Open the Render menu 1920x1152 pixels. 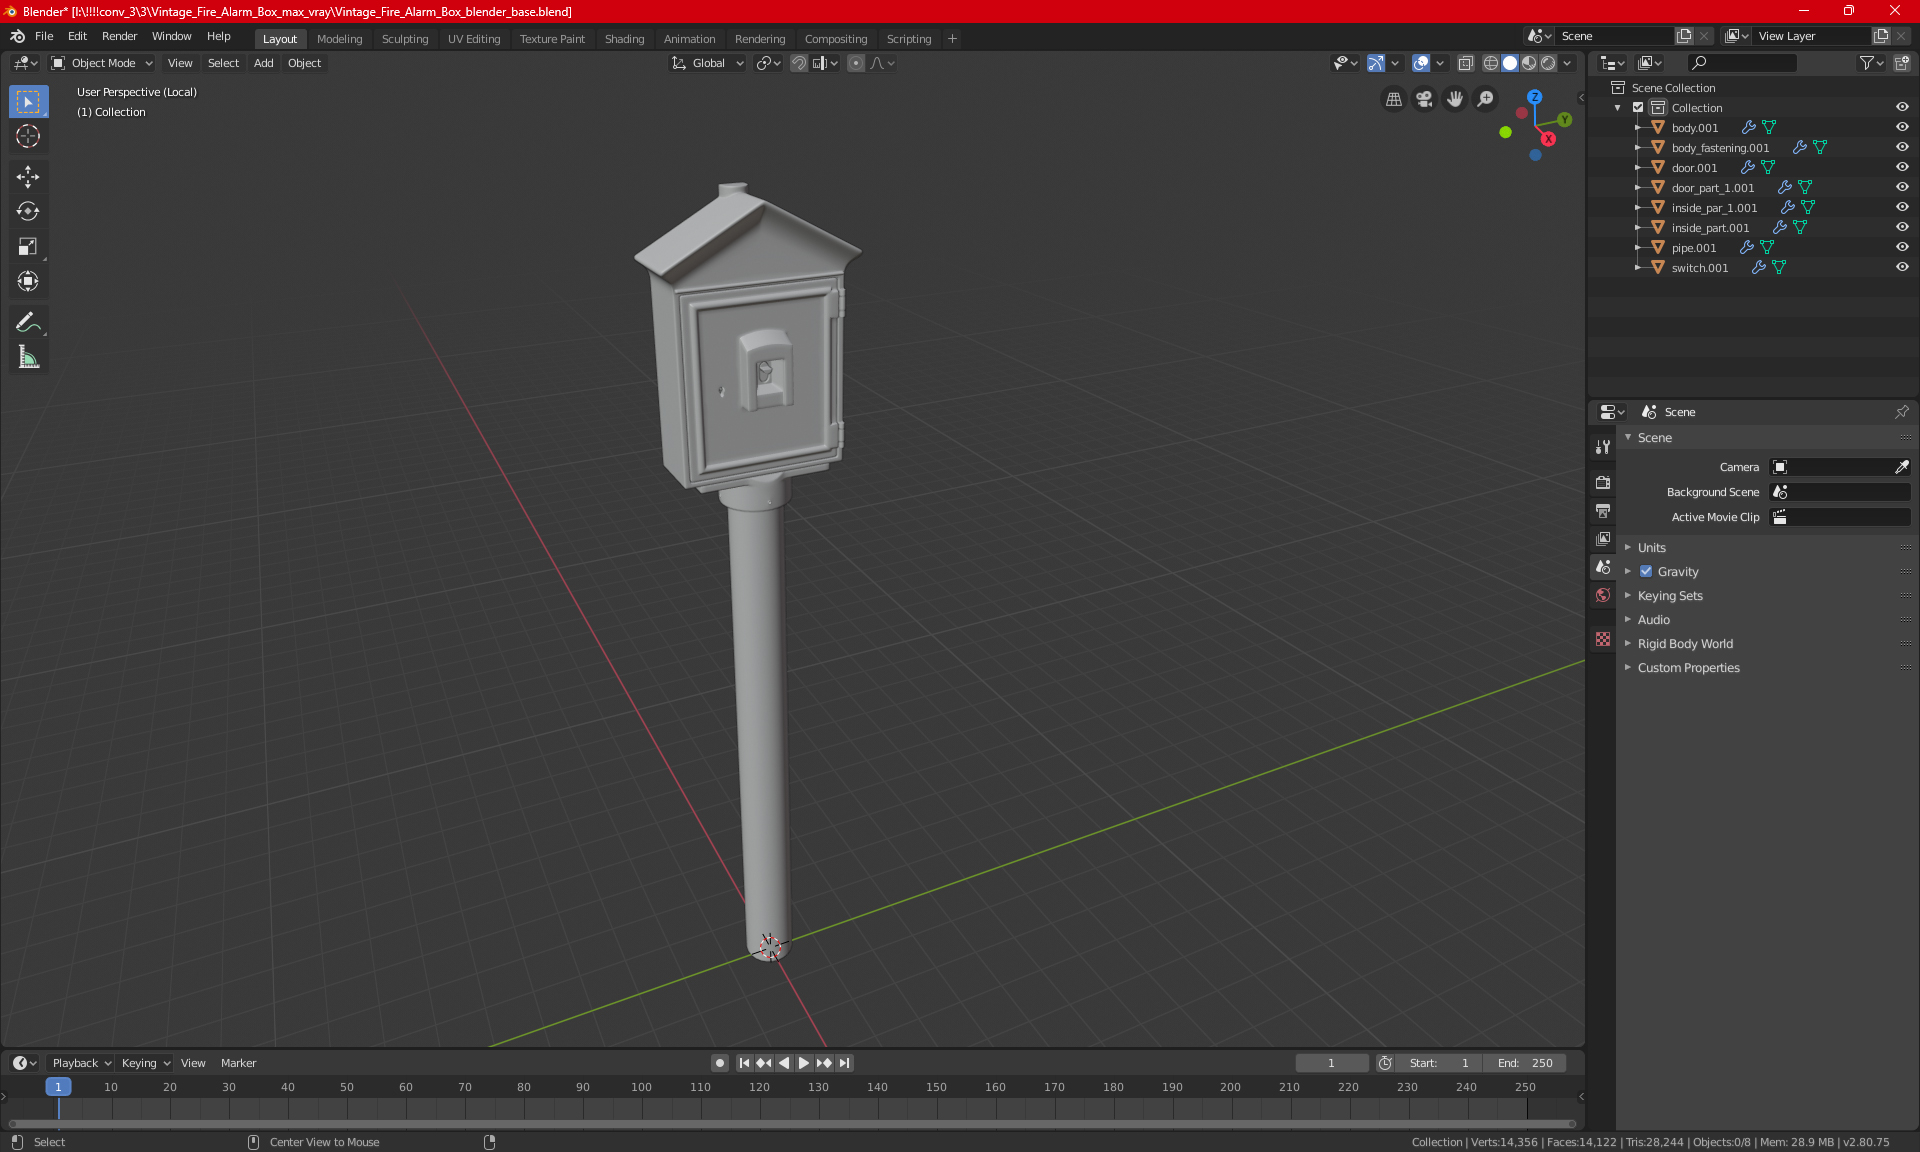(x=119, y=36)
